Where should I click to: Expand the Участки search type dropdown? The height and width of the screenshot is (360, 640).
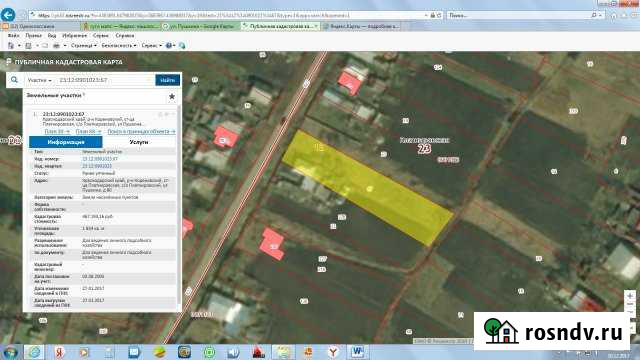39,80
